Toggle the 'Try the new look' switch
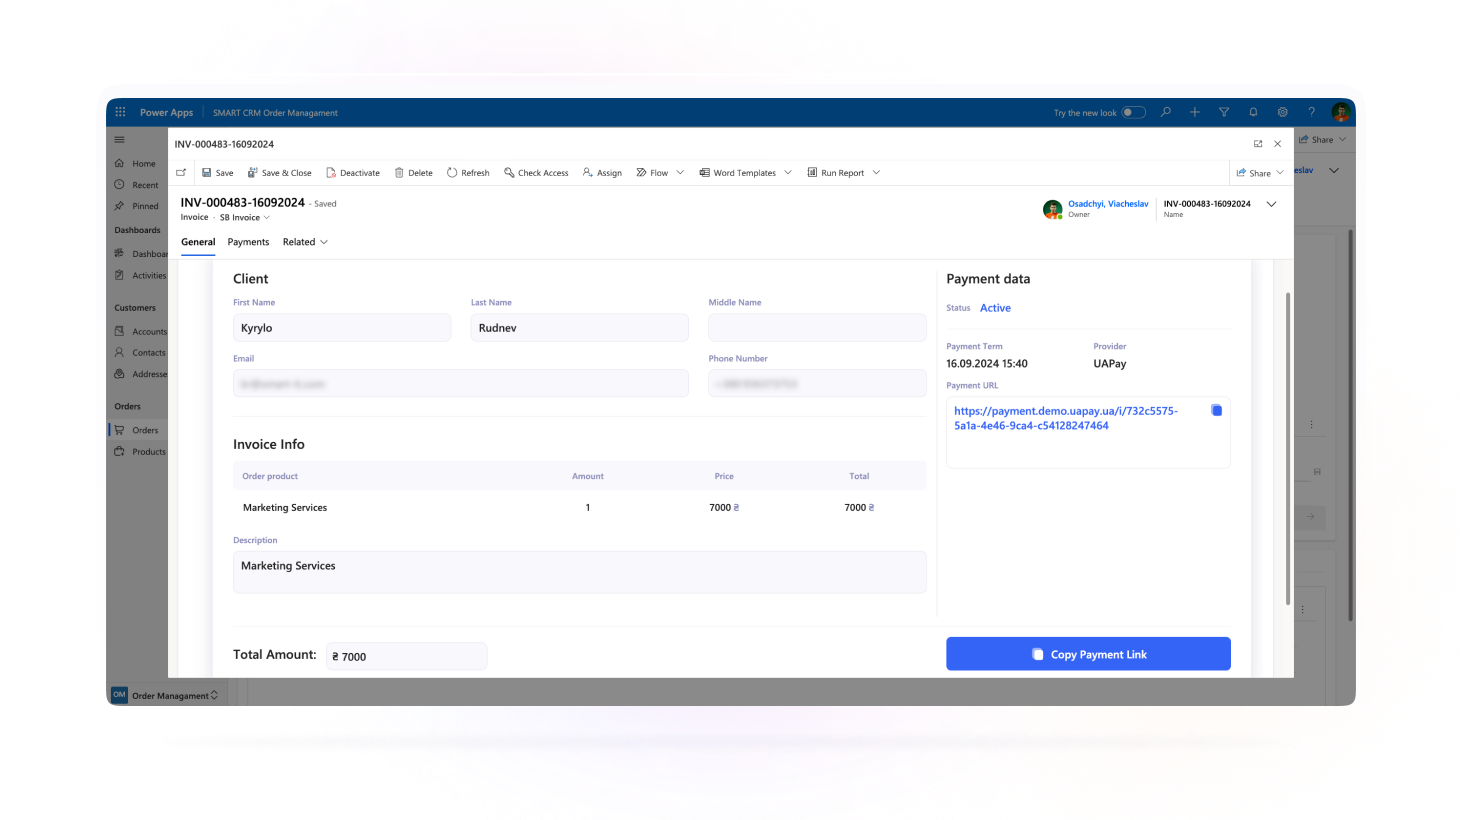Screen dimensions: 1460x820 [x=1133, y=112]
